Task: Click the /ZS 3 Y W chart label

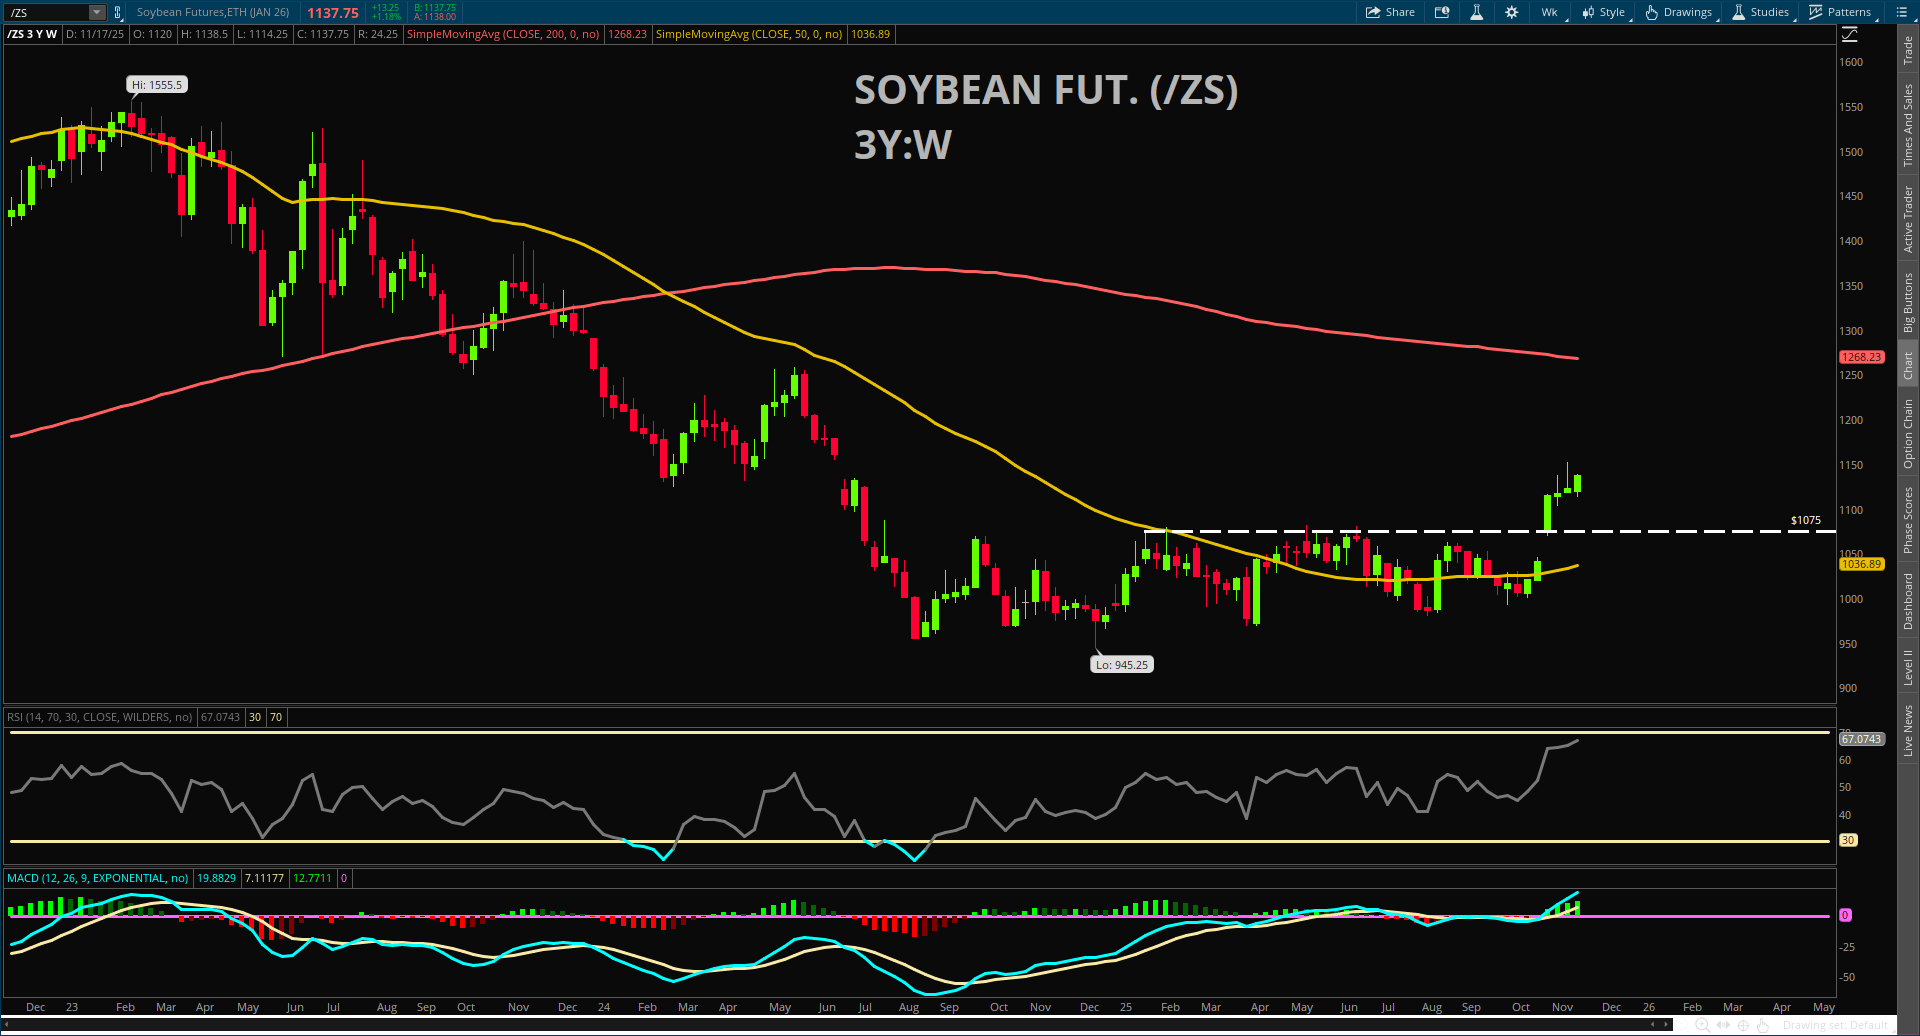Action: click(x=32, y=34)
